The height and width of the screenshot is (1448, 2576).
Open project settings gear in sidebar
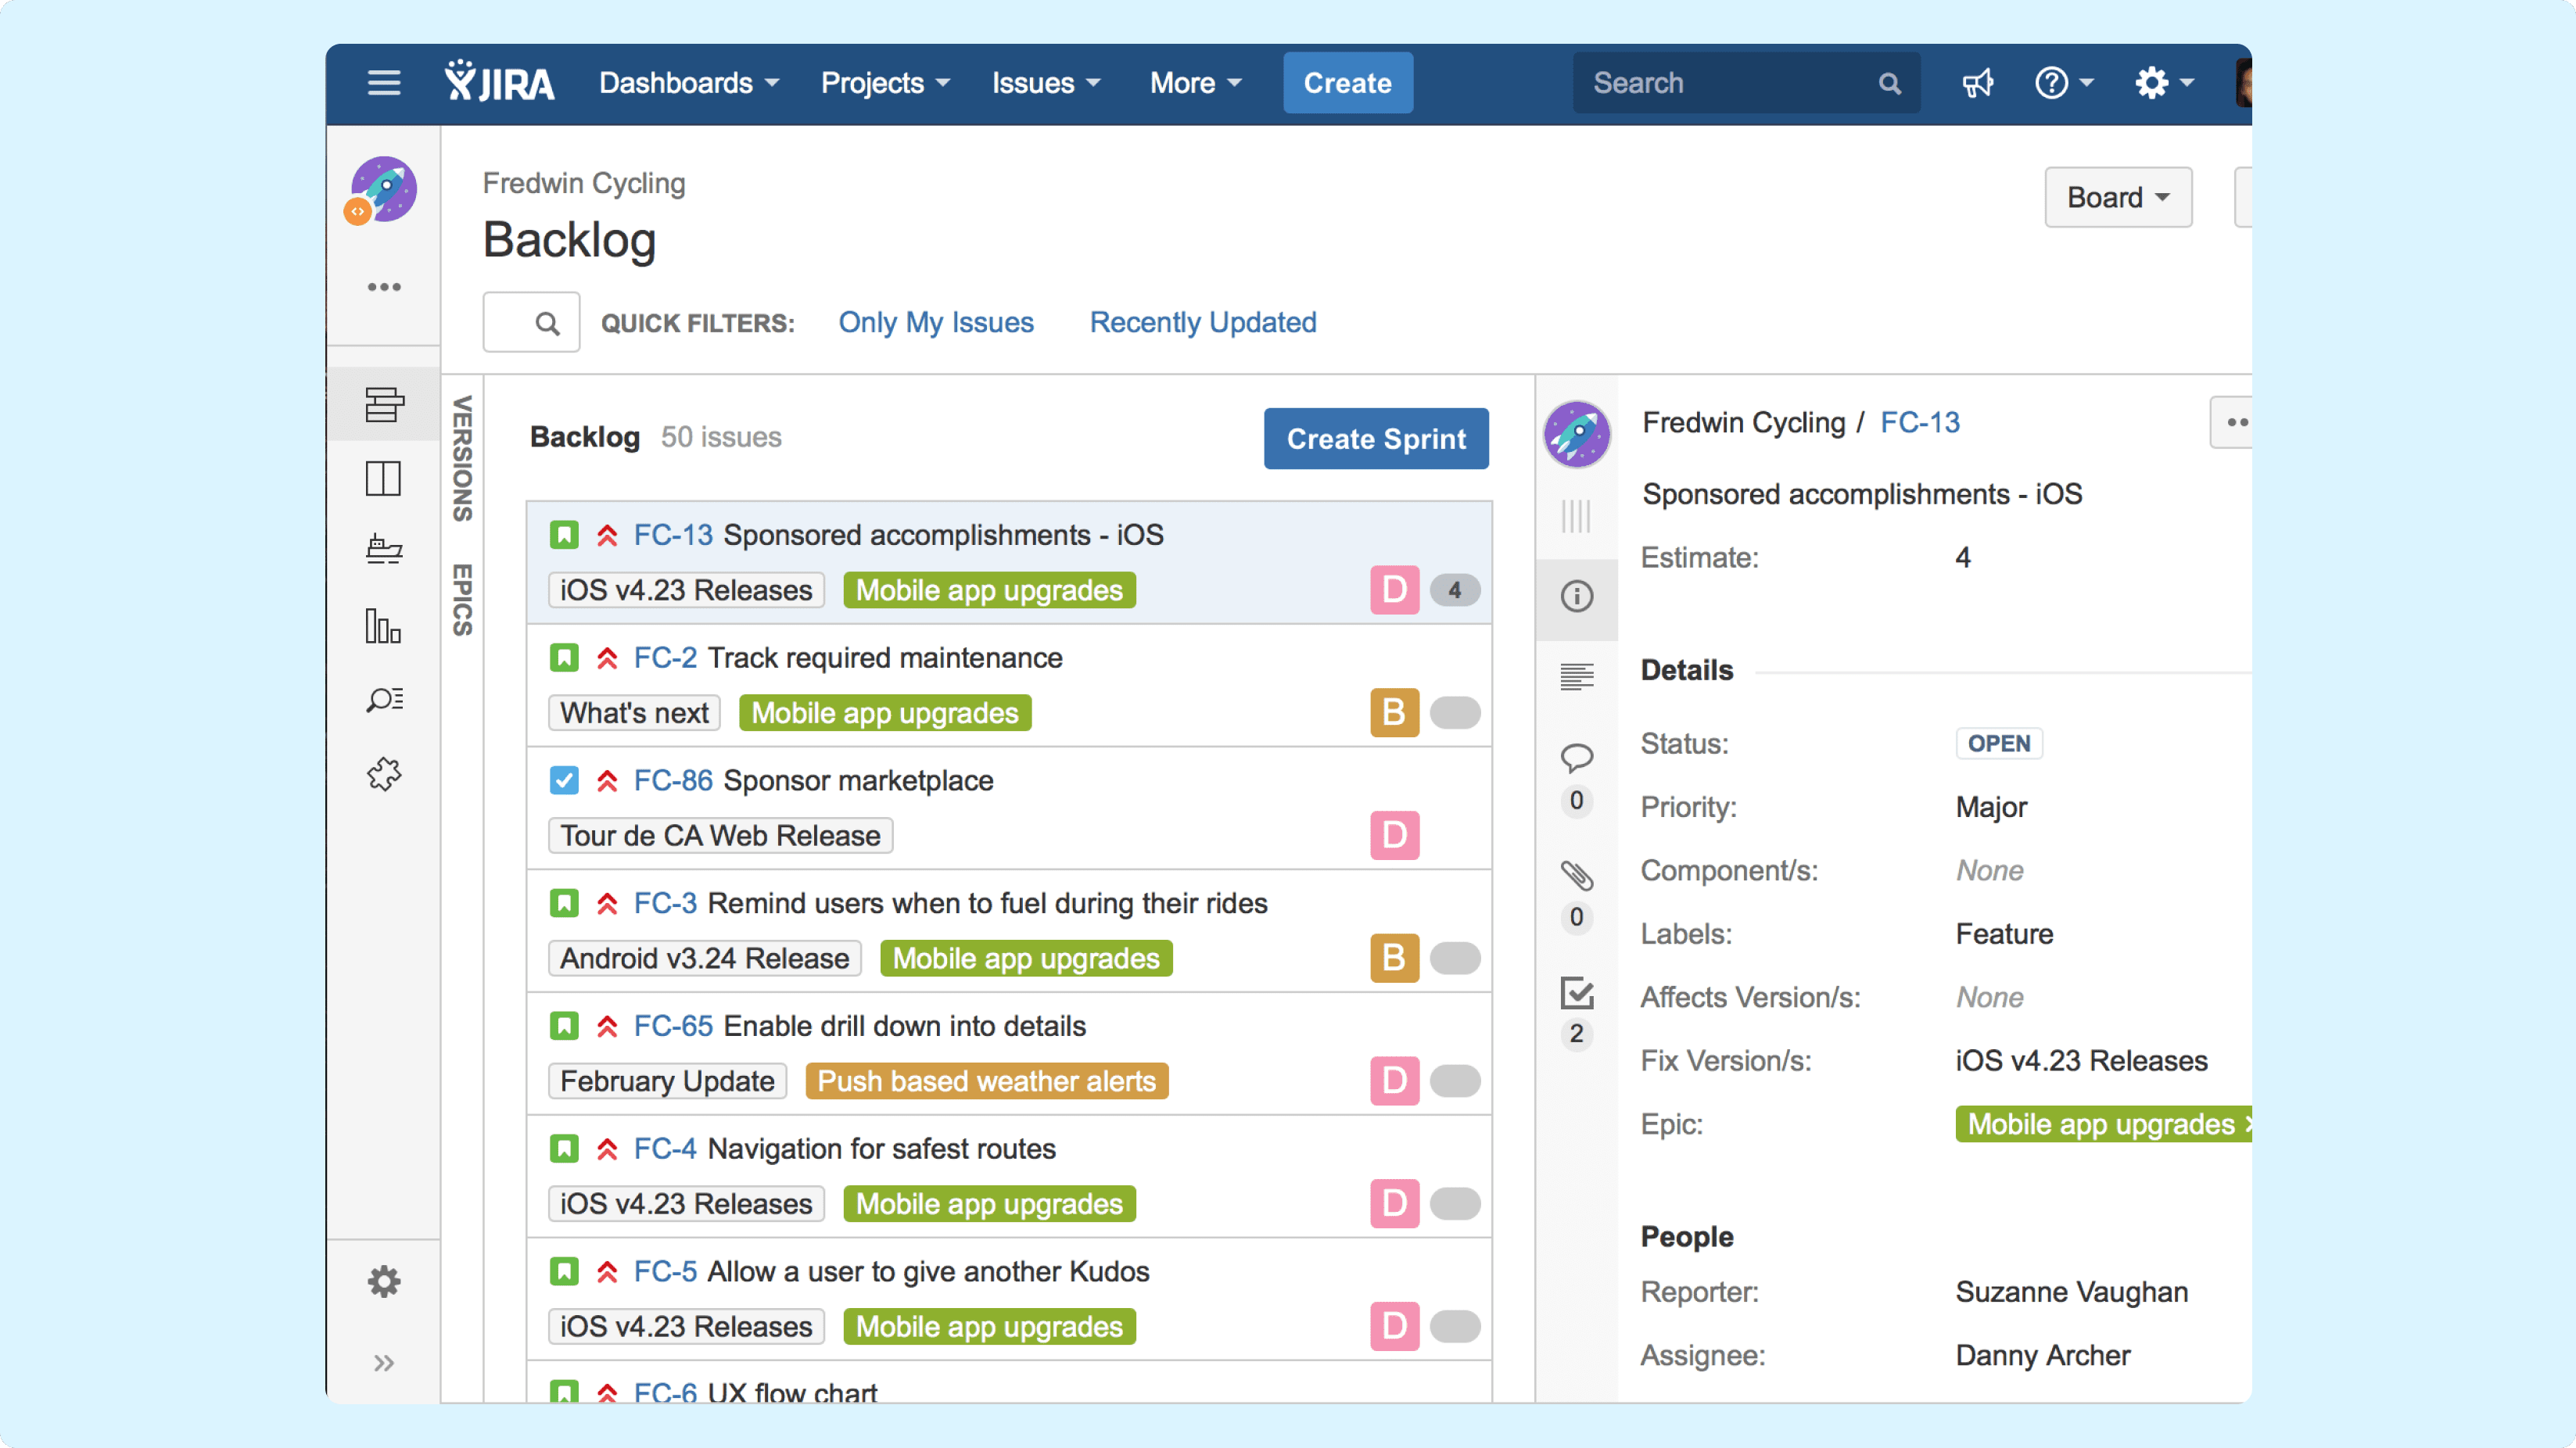tap(384, 1281)
